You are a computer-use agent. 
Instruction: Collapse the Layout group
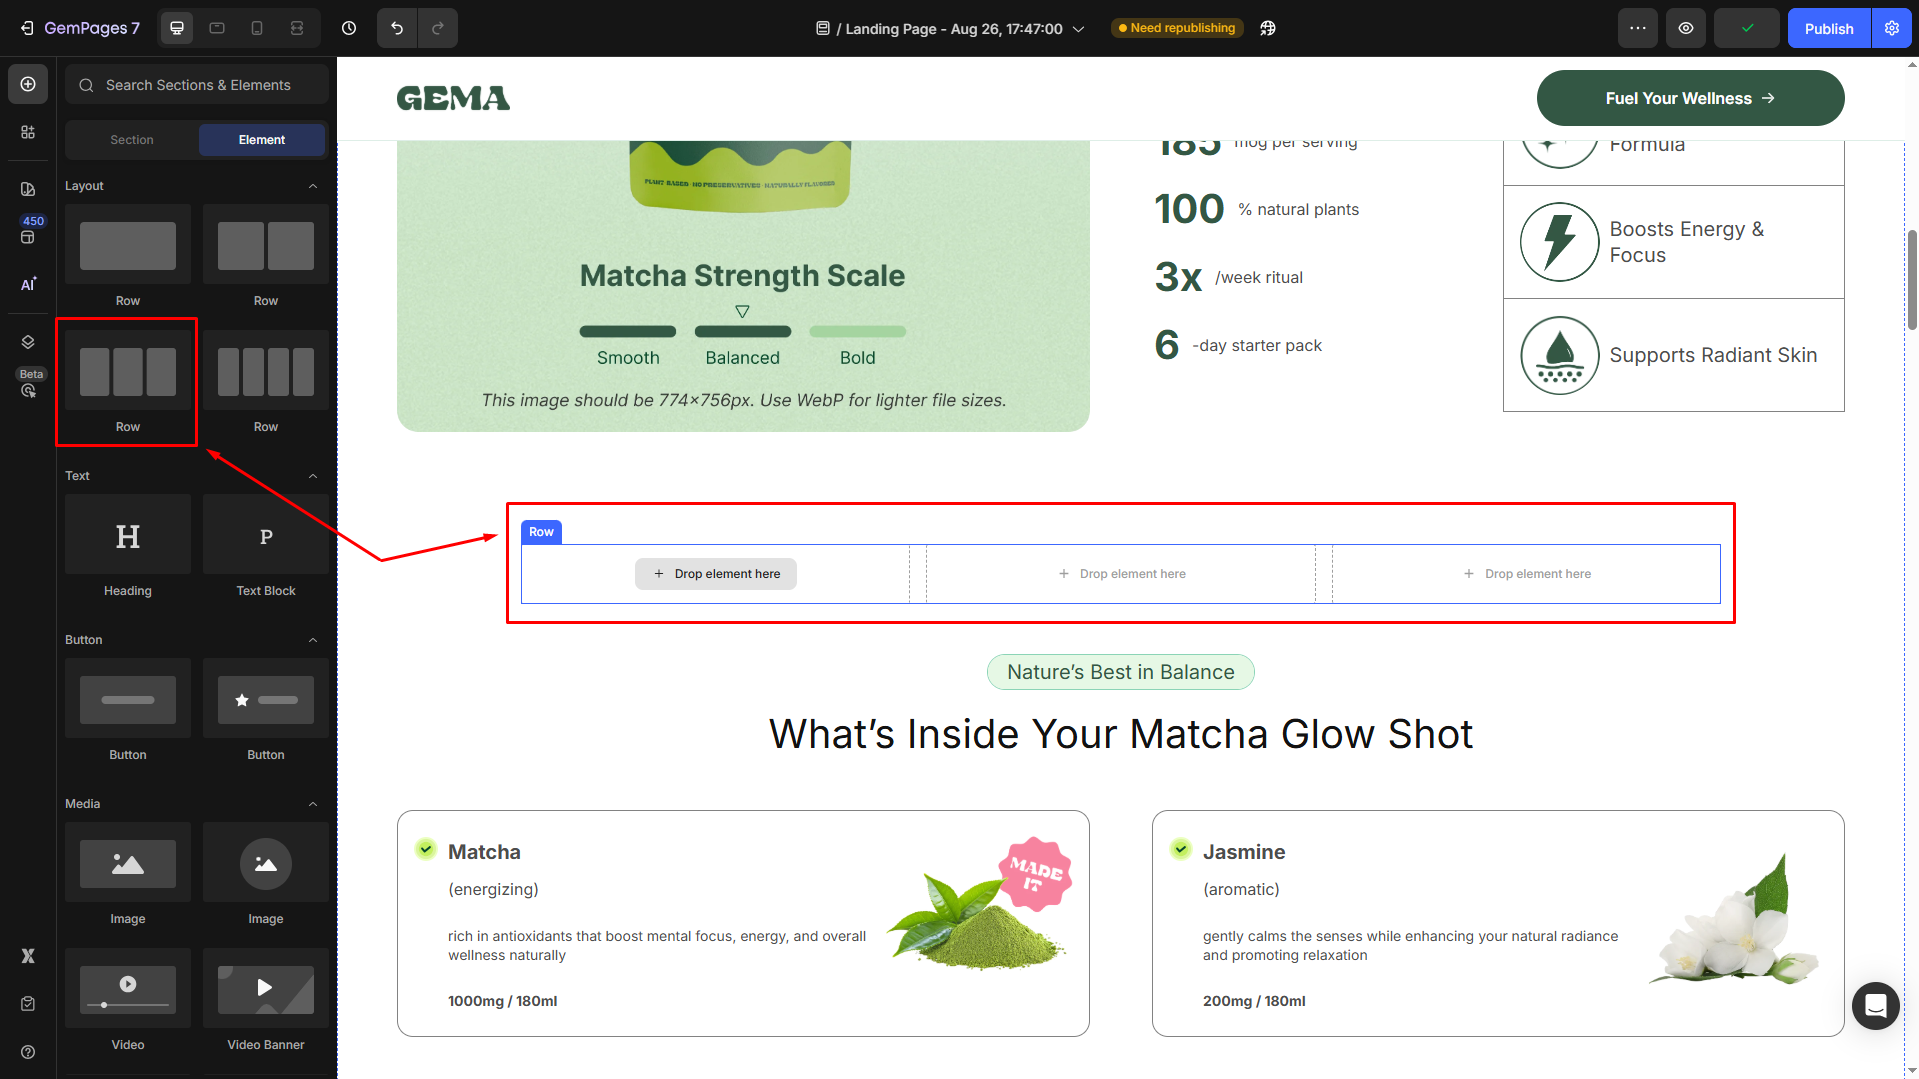pyautogui.click(x=313, y=186)
